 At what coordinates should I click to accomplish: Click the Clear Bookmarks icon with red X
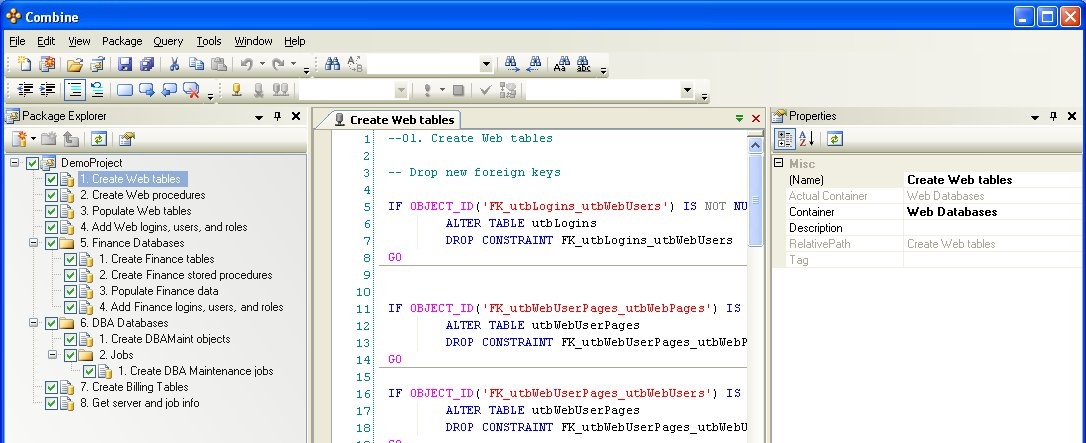[x=191, y=90]
